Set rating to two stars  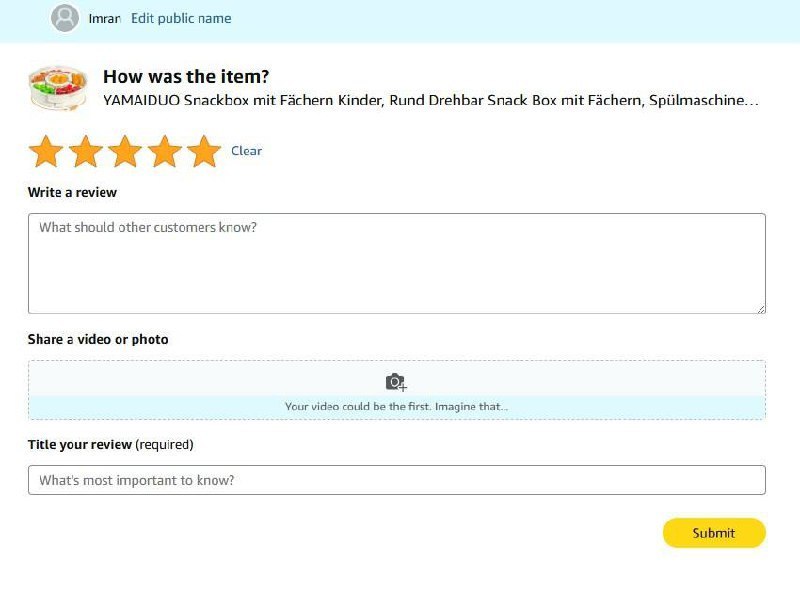tap(86, 152)
